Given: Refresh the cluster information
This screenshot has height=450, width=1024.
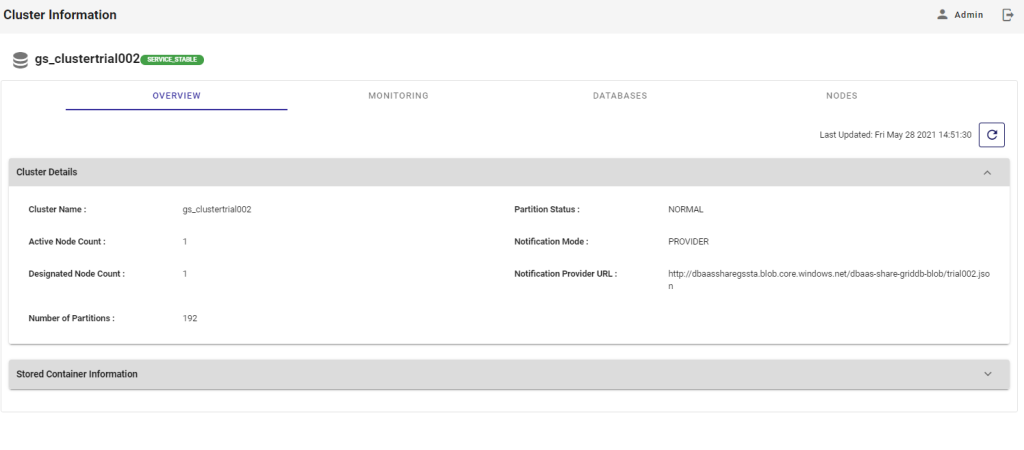Looking at the screenshot, I should pyautogui.click(x=991, y=135).
